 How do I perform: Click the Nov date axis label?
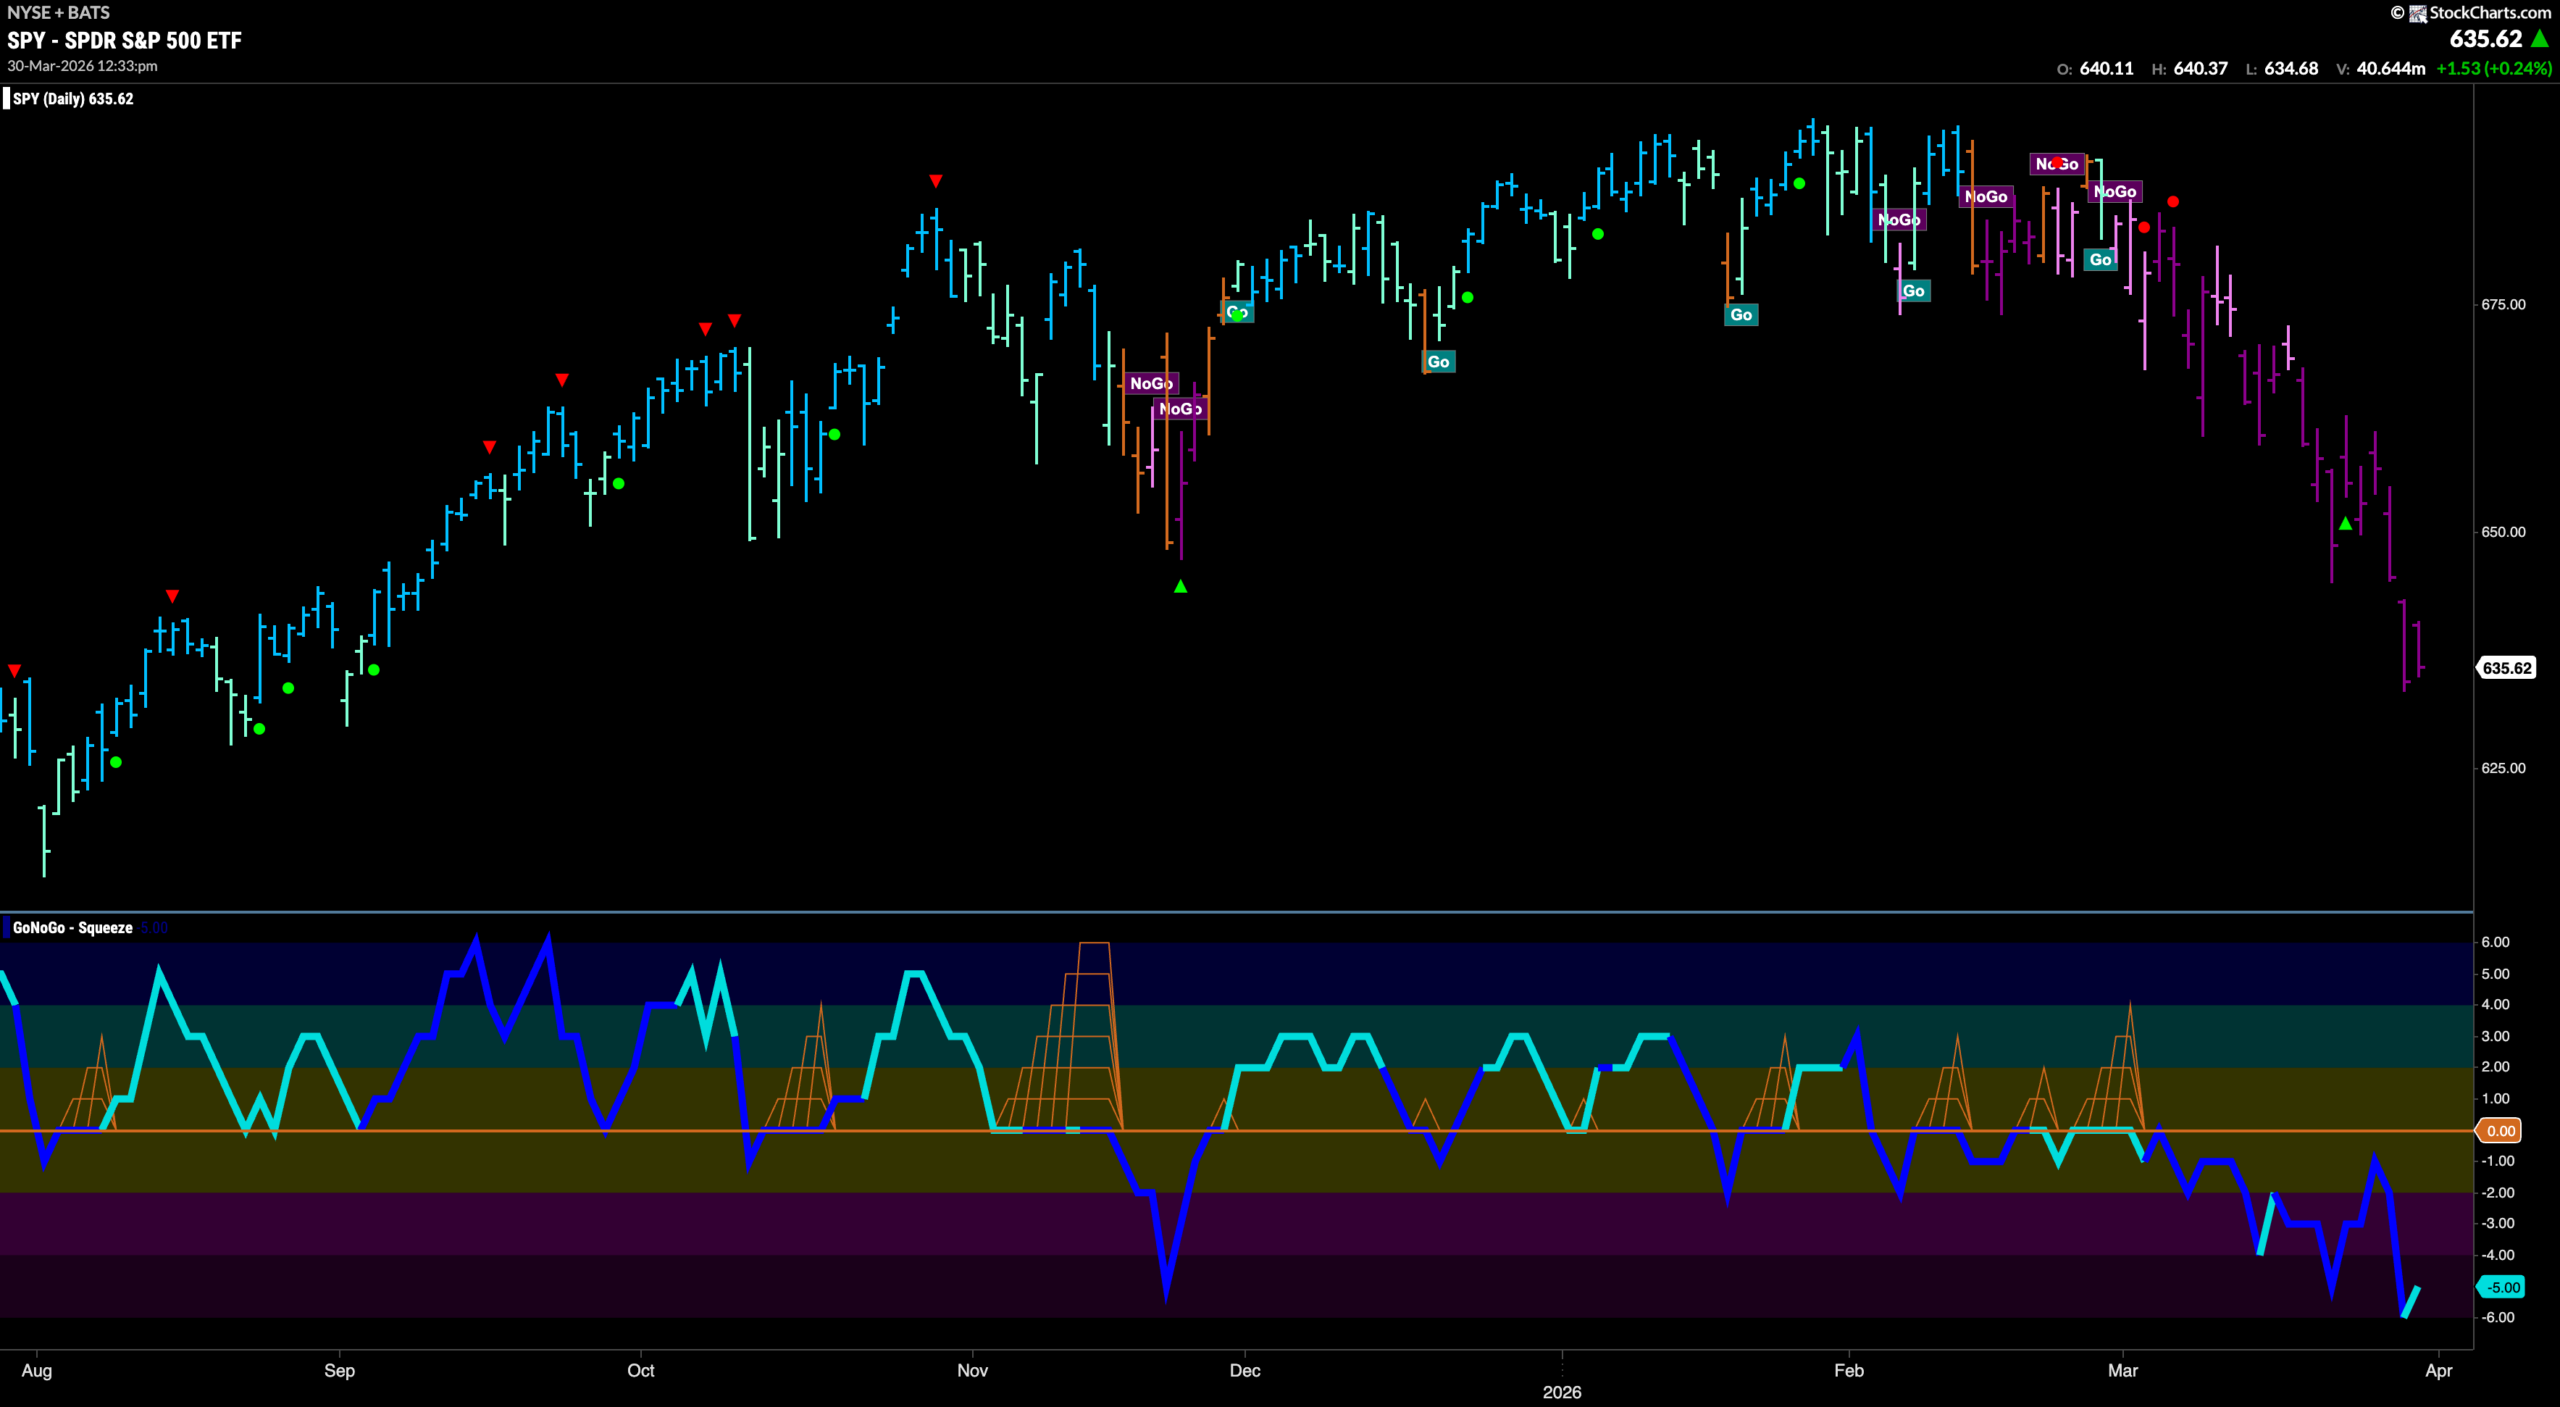click(x=972, y=1370)
